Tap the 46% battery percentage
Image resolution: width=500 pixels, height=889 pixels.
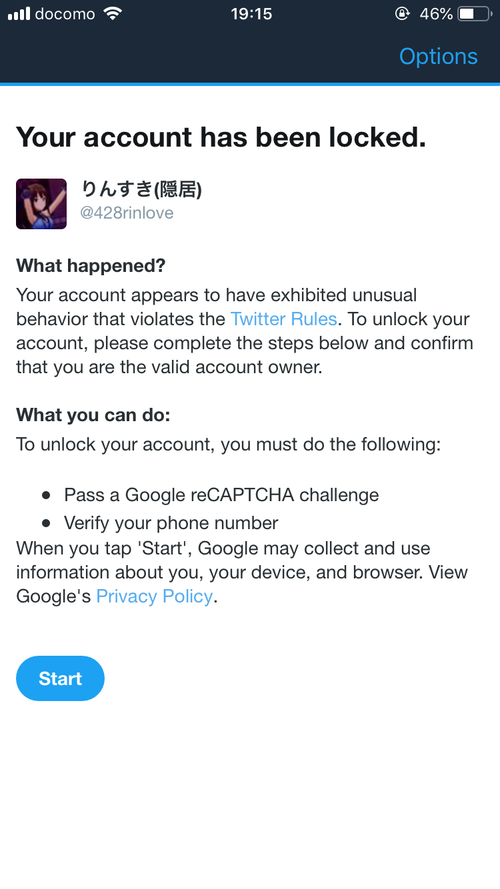coord(436,14)
